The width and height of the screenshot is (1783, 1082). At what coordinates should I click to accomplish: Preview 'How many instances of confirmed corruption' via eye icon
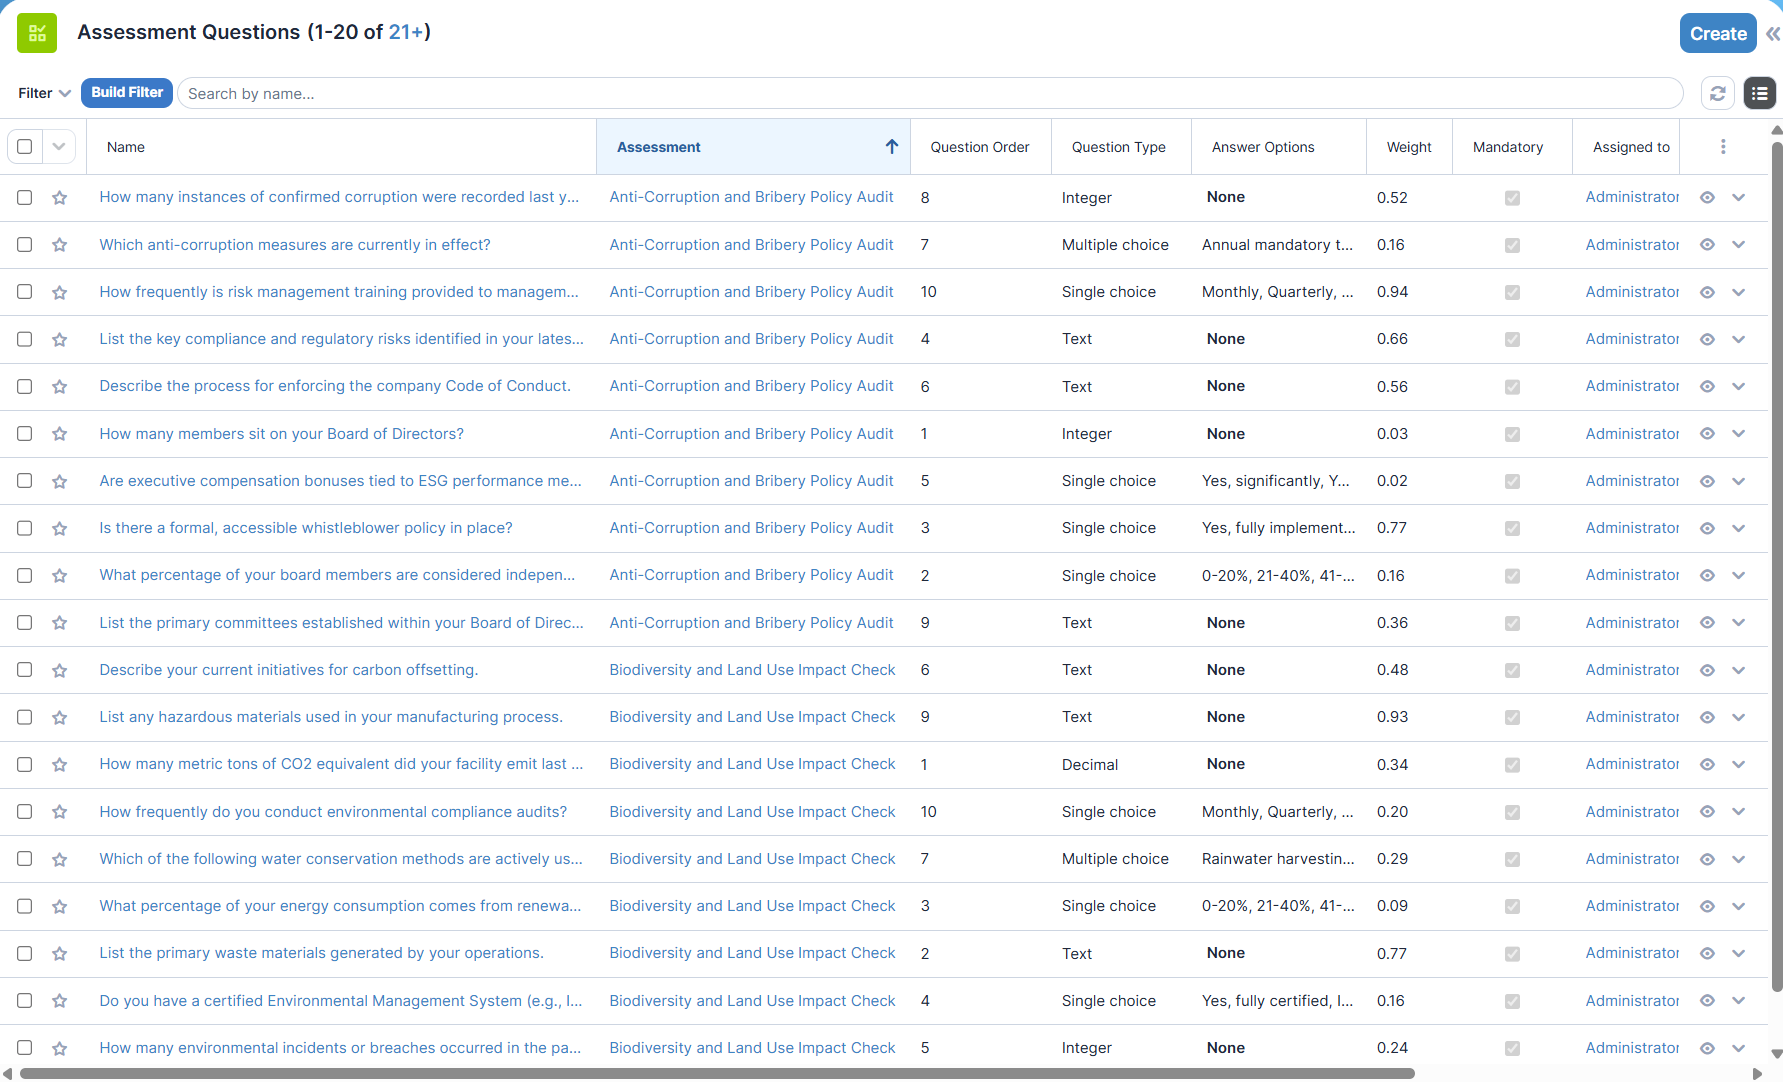(x=1707, y=197)
